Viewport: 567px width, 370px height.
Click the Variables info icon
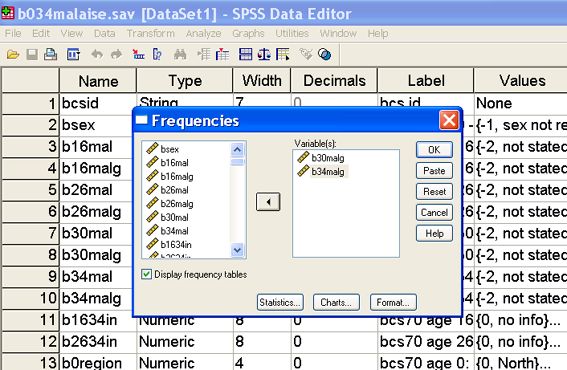(x=157, y=55)
